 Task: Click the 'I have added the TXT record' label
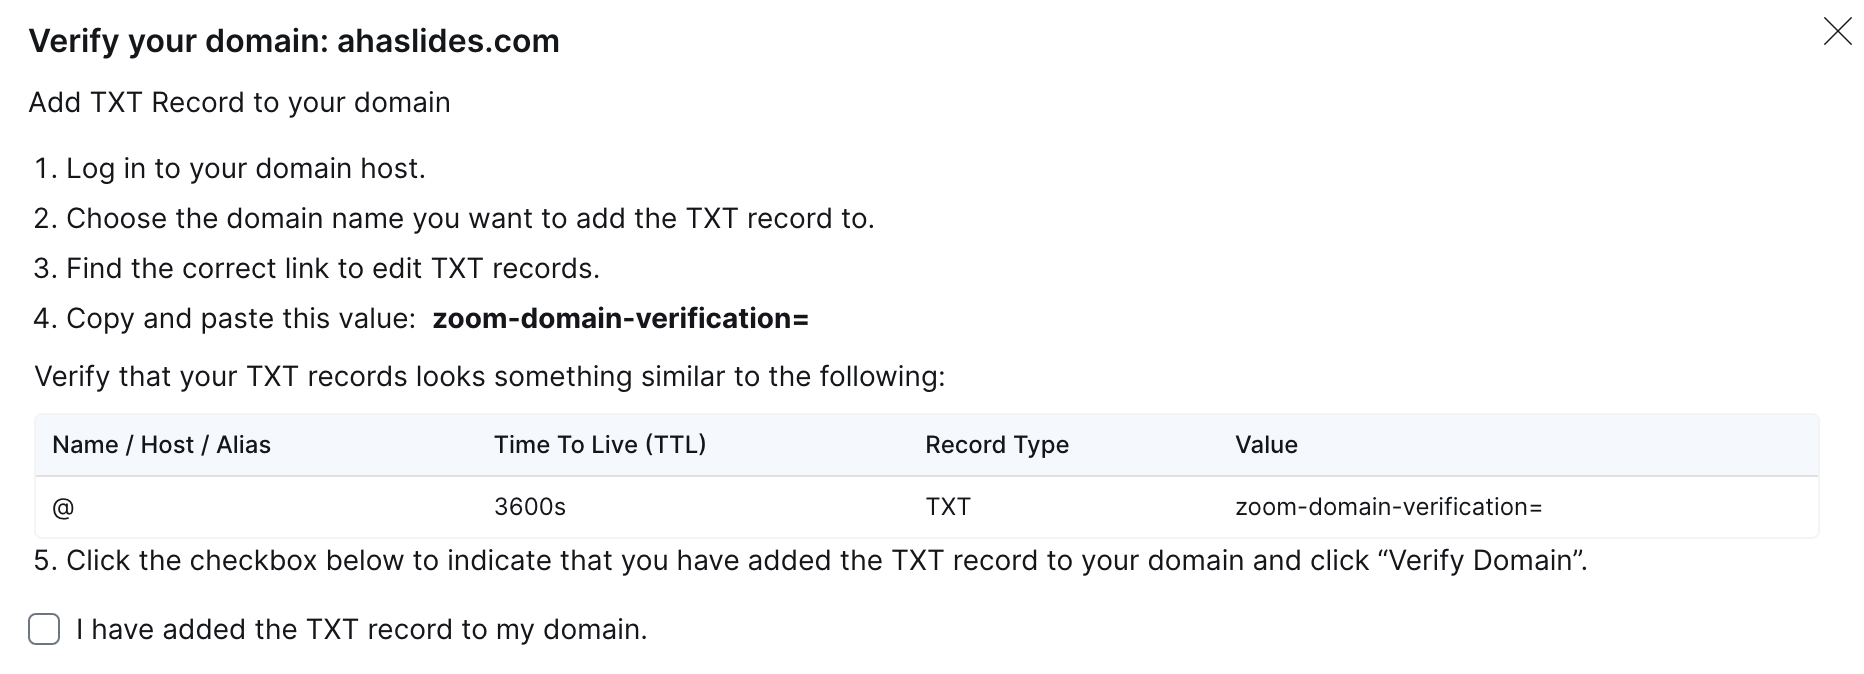(x=361, y=629)
